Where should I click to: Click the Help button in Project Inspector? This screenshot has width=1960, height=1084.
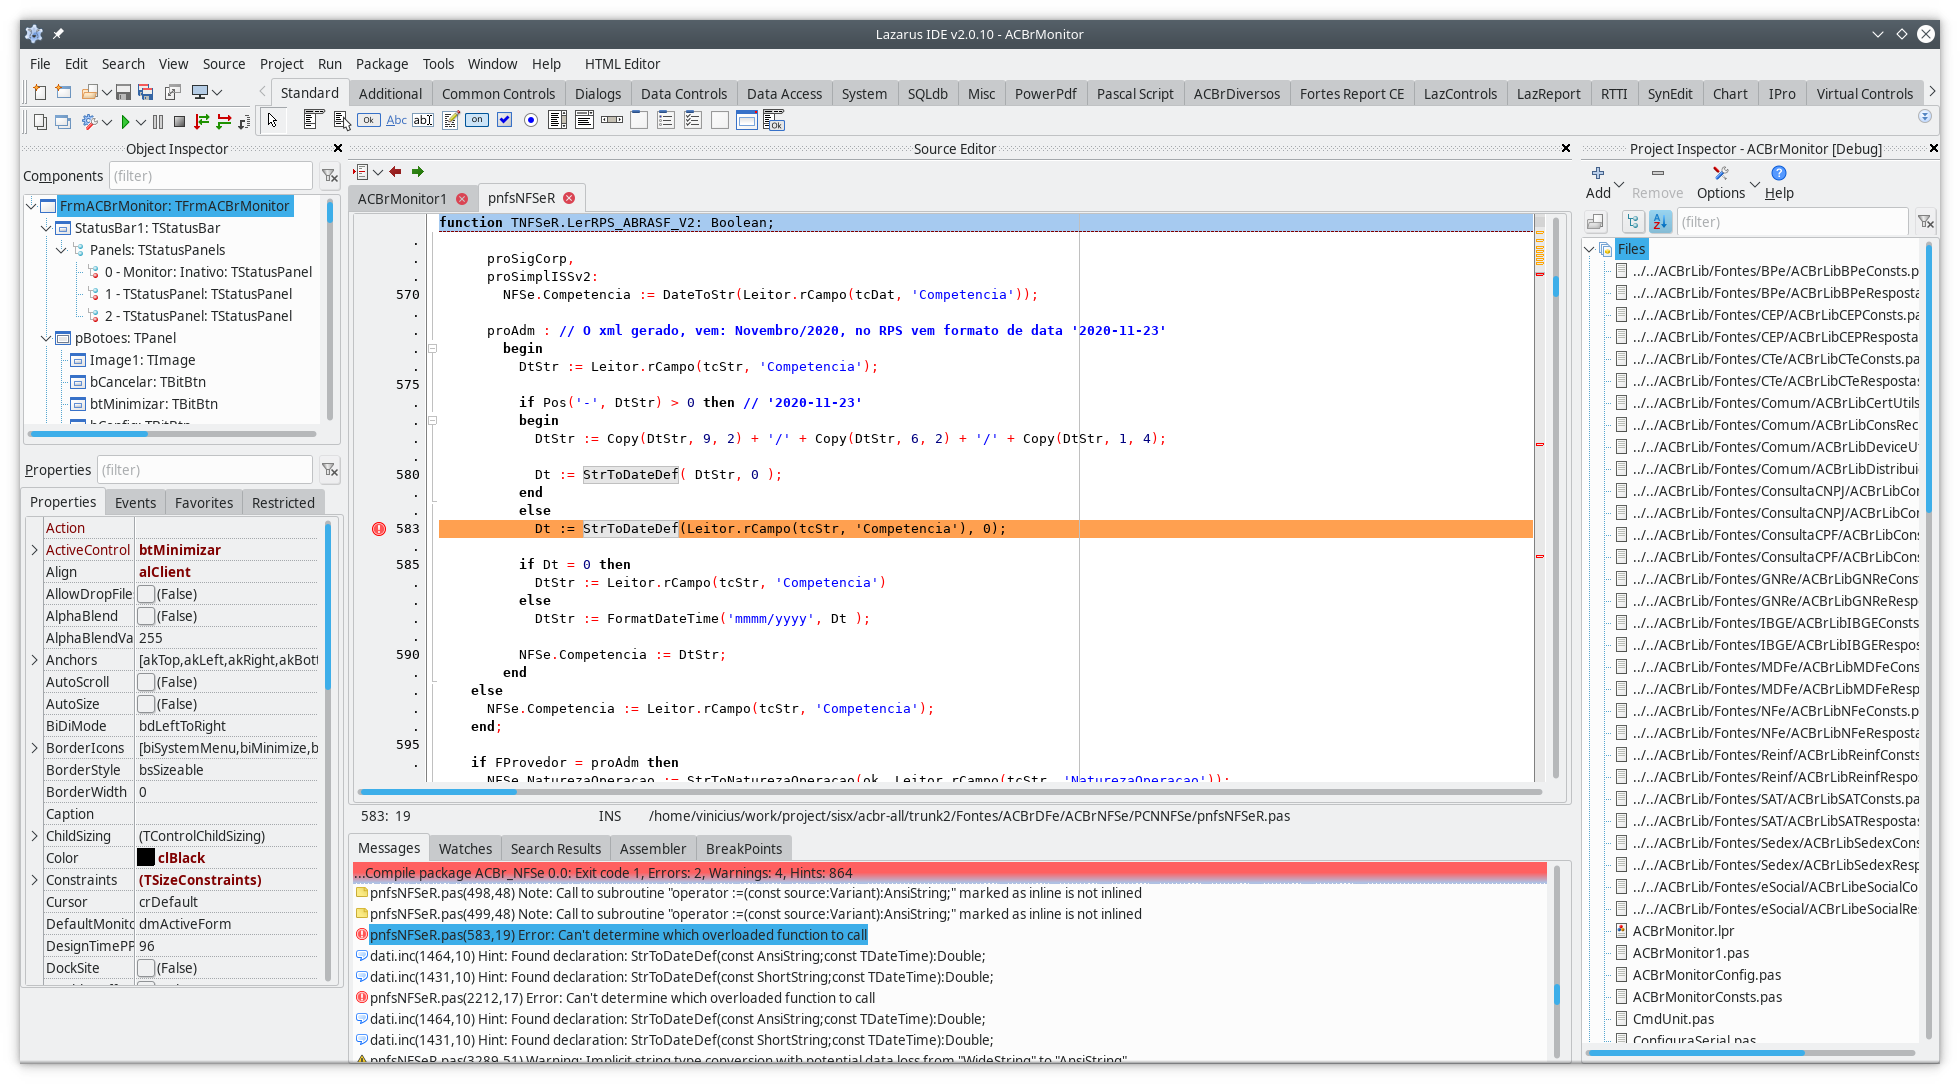pos(1779,183)
